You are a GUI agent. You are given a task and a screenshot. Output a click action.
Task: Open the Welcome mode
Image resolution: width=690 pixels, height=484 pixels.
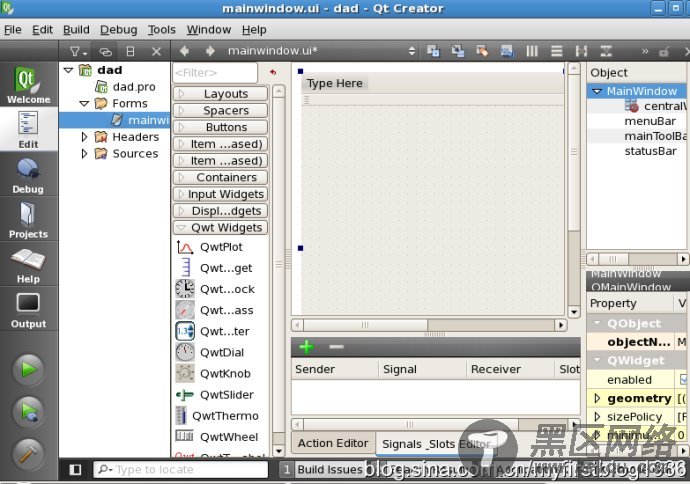tap(29, 85)
